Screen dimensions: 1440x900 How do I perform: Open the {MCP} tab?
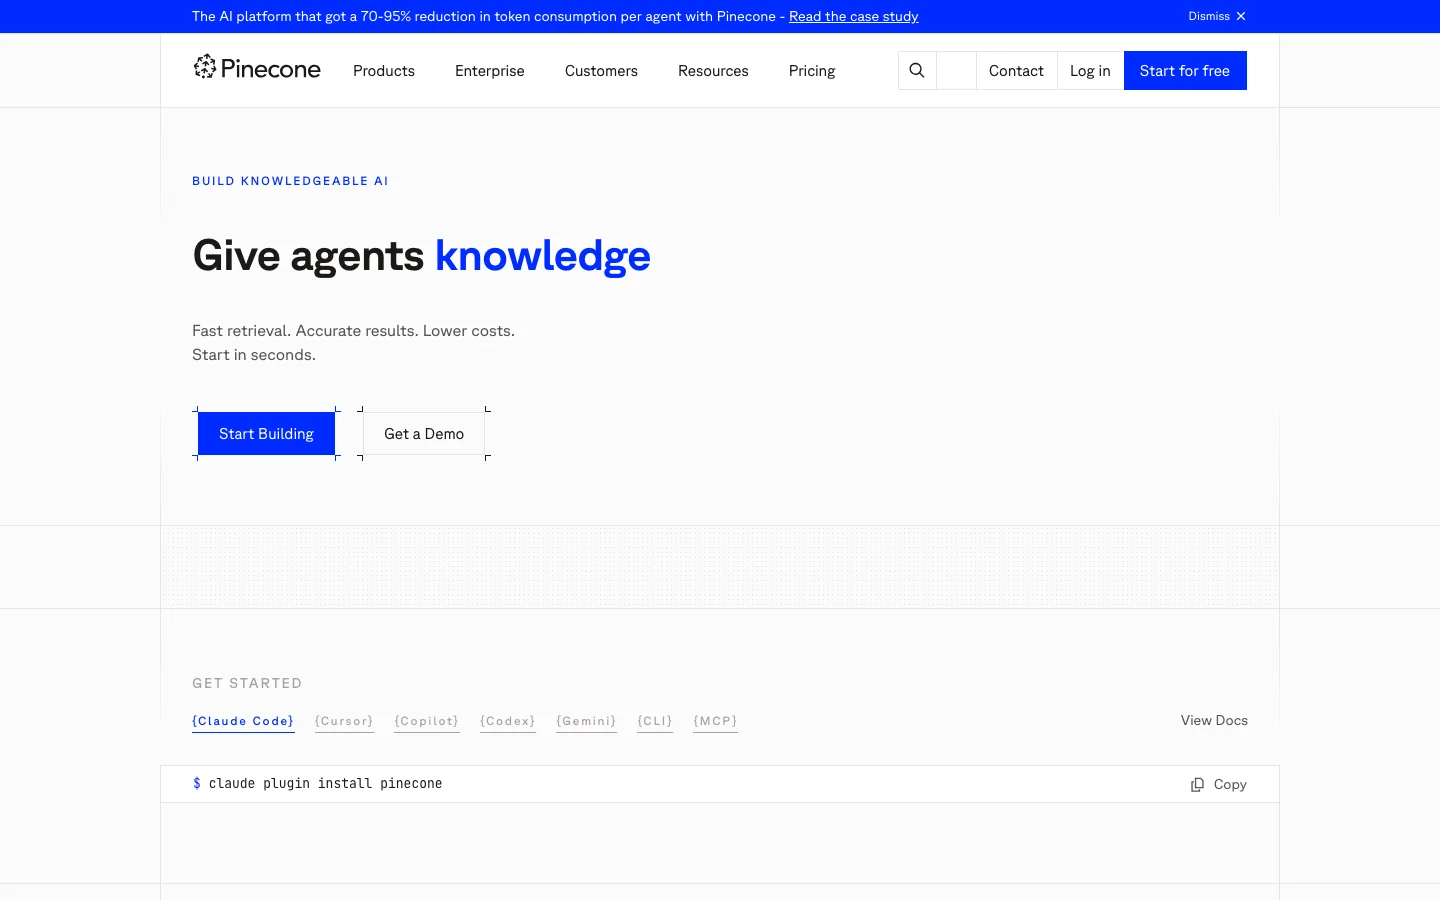(715, 721)
